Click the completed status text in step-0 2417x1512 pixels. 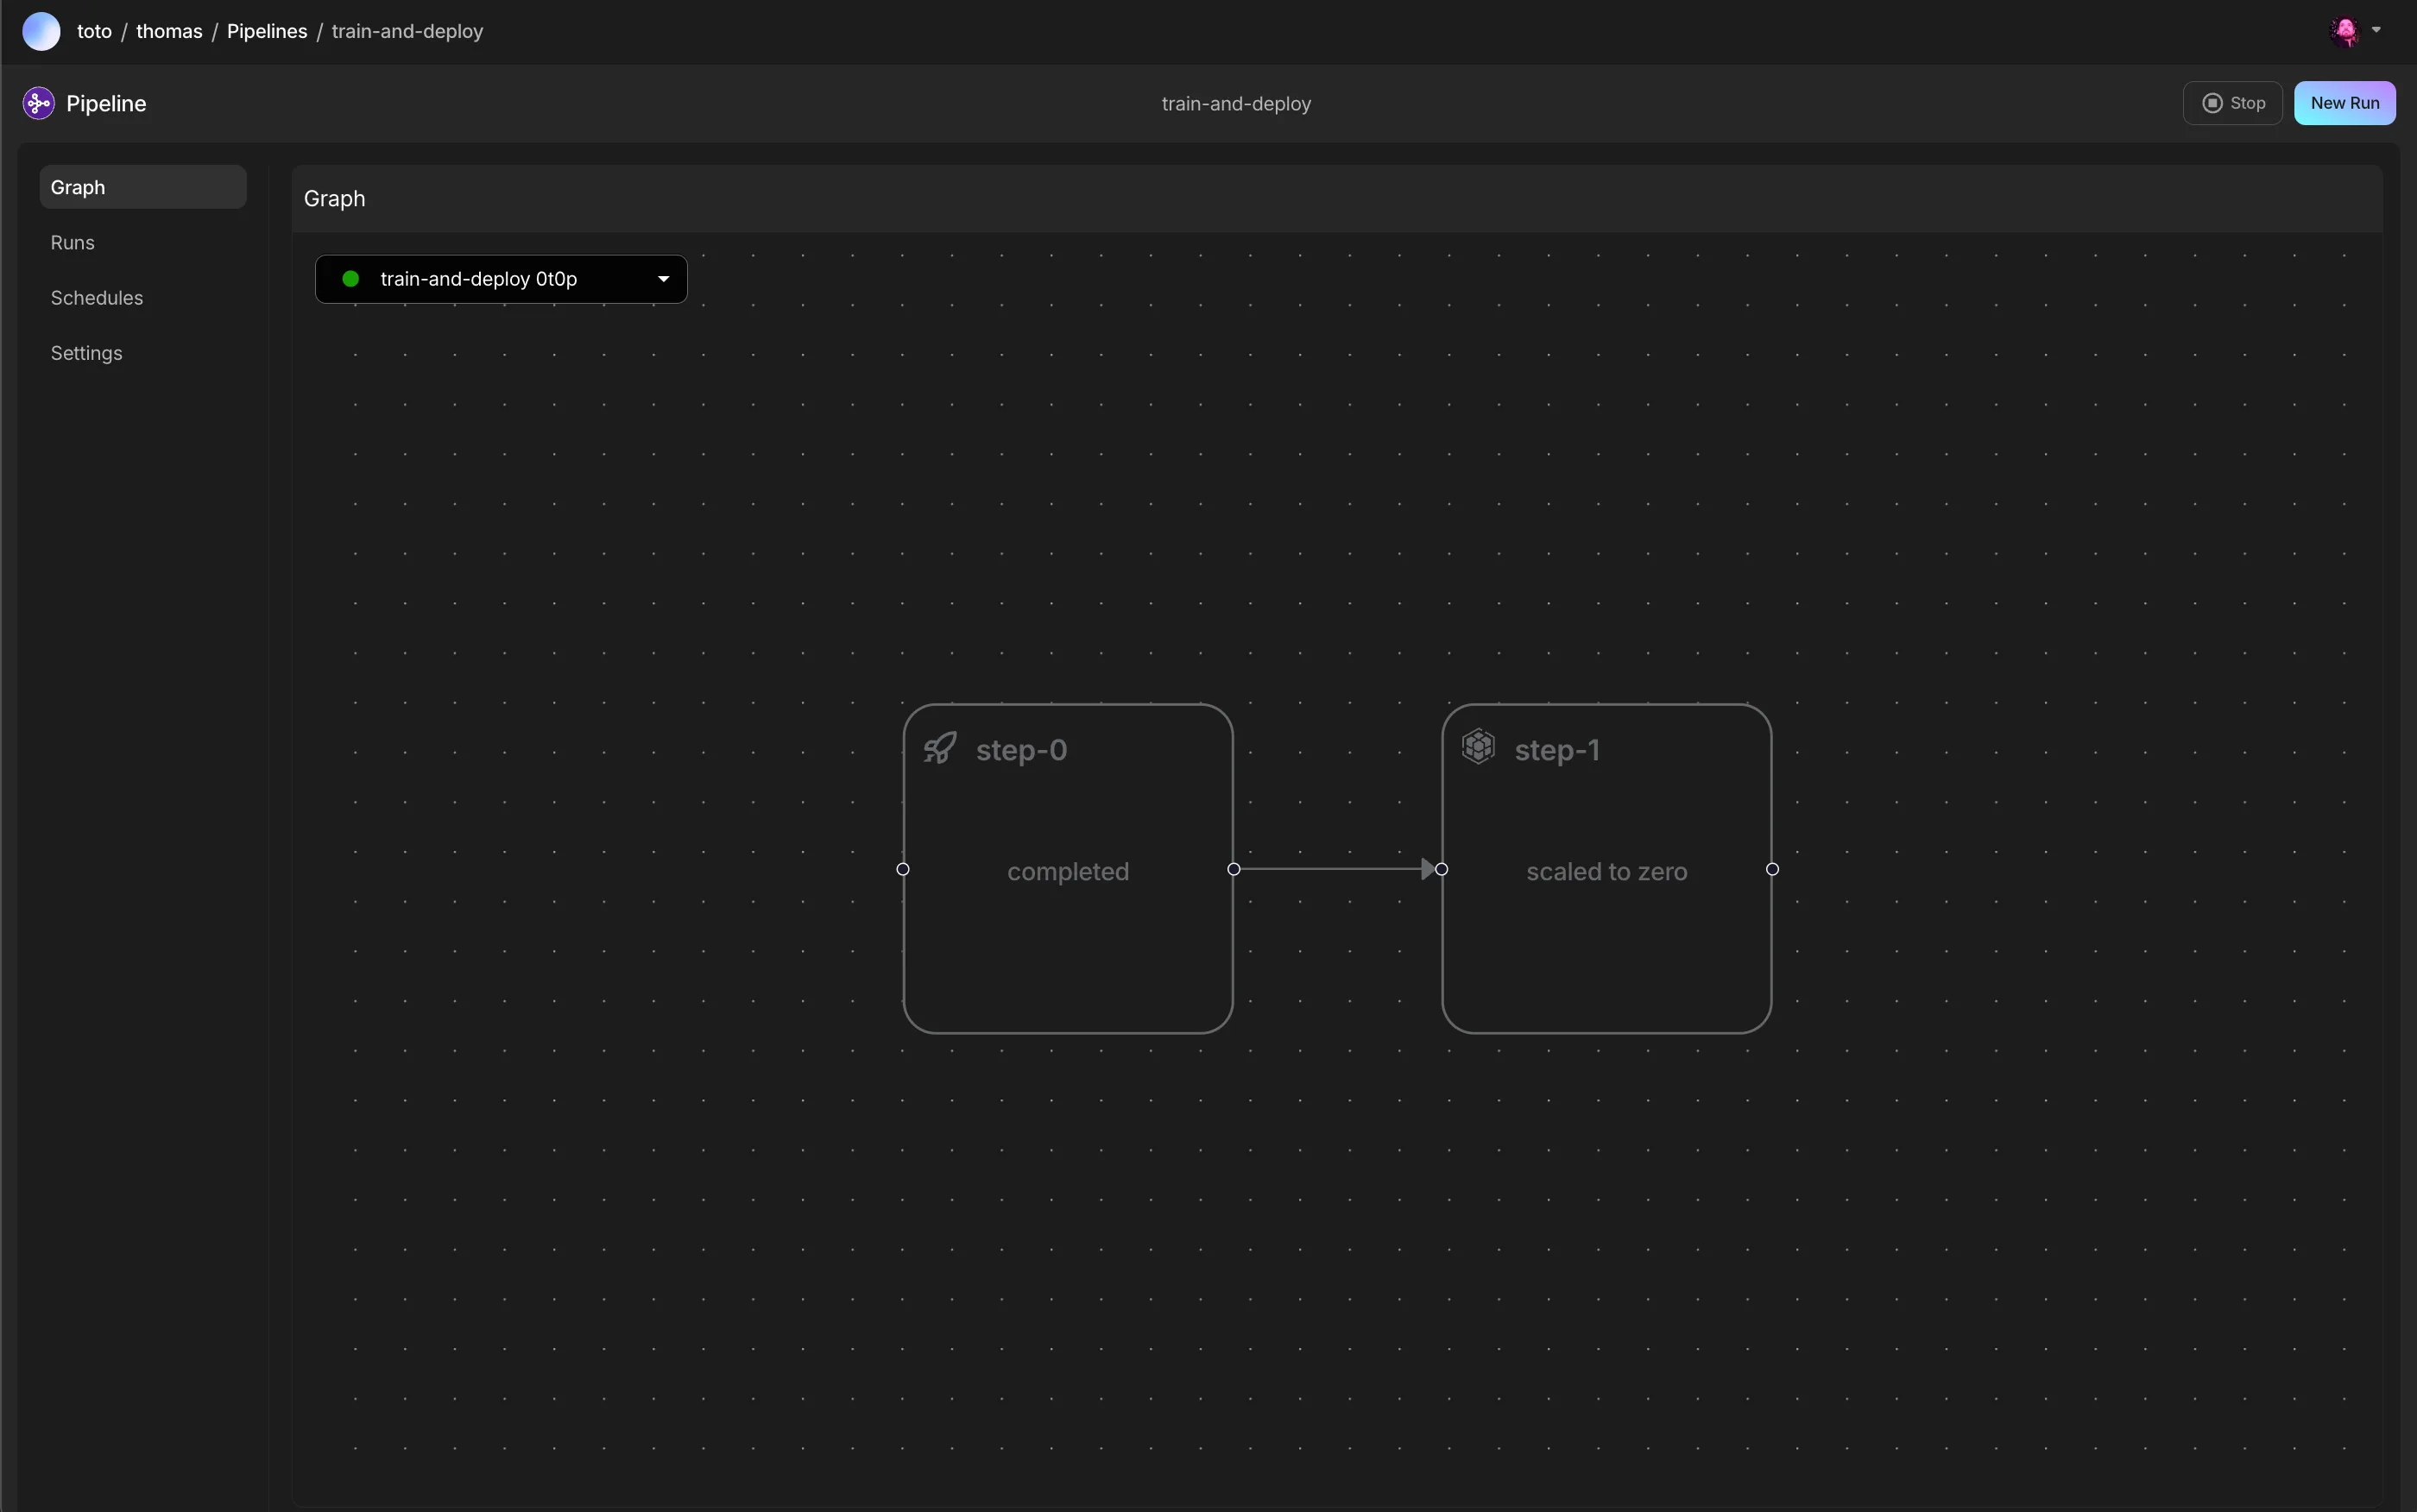tap(1068, 872)
